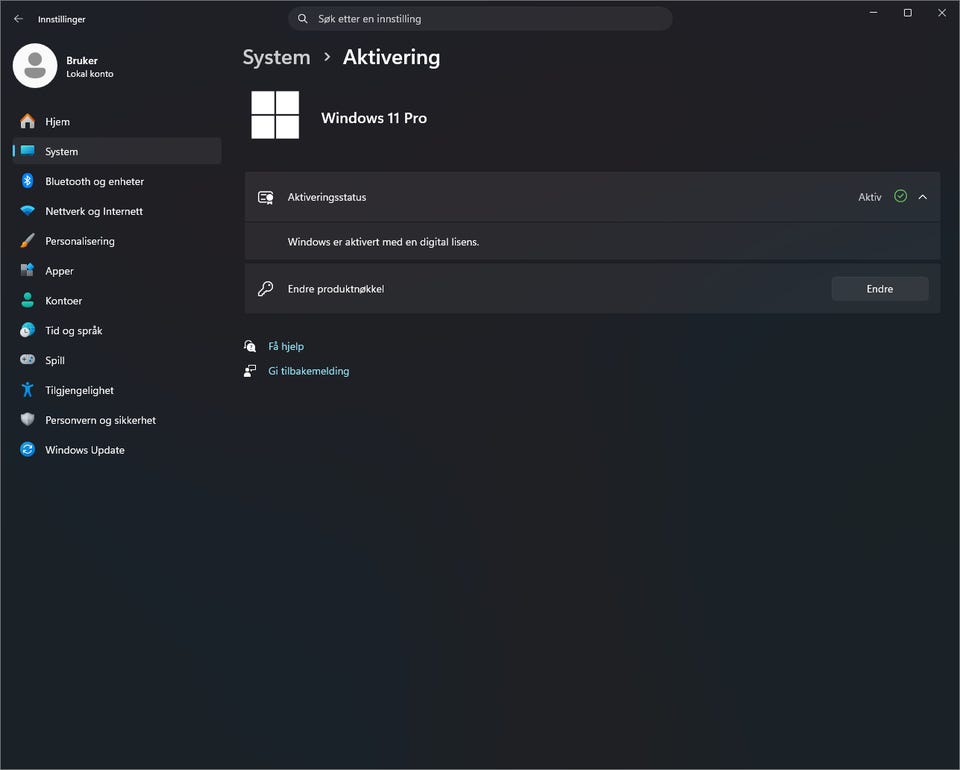Viewport: 960px width, 770px height.
Task: Open Tid og språk settings
Action: pos(116,331)
